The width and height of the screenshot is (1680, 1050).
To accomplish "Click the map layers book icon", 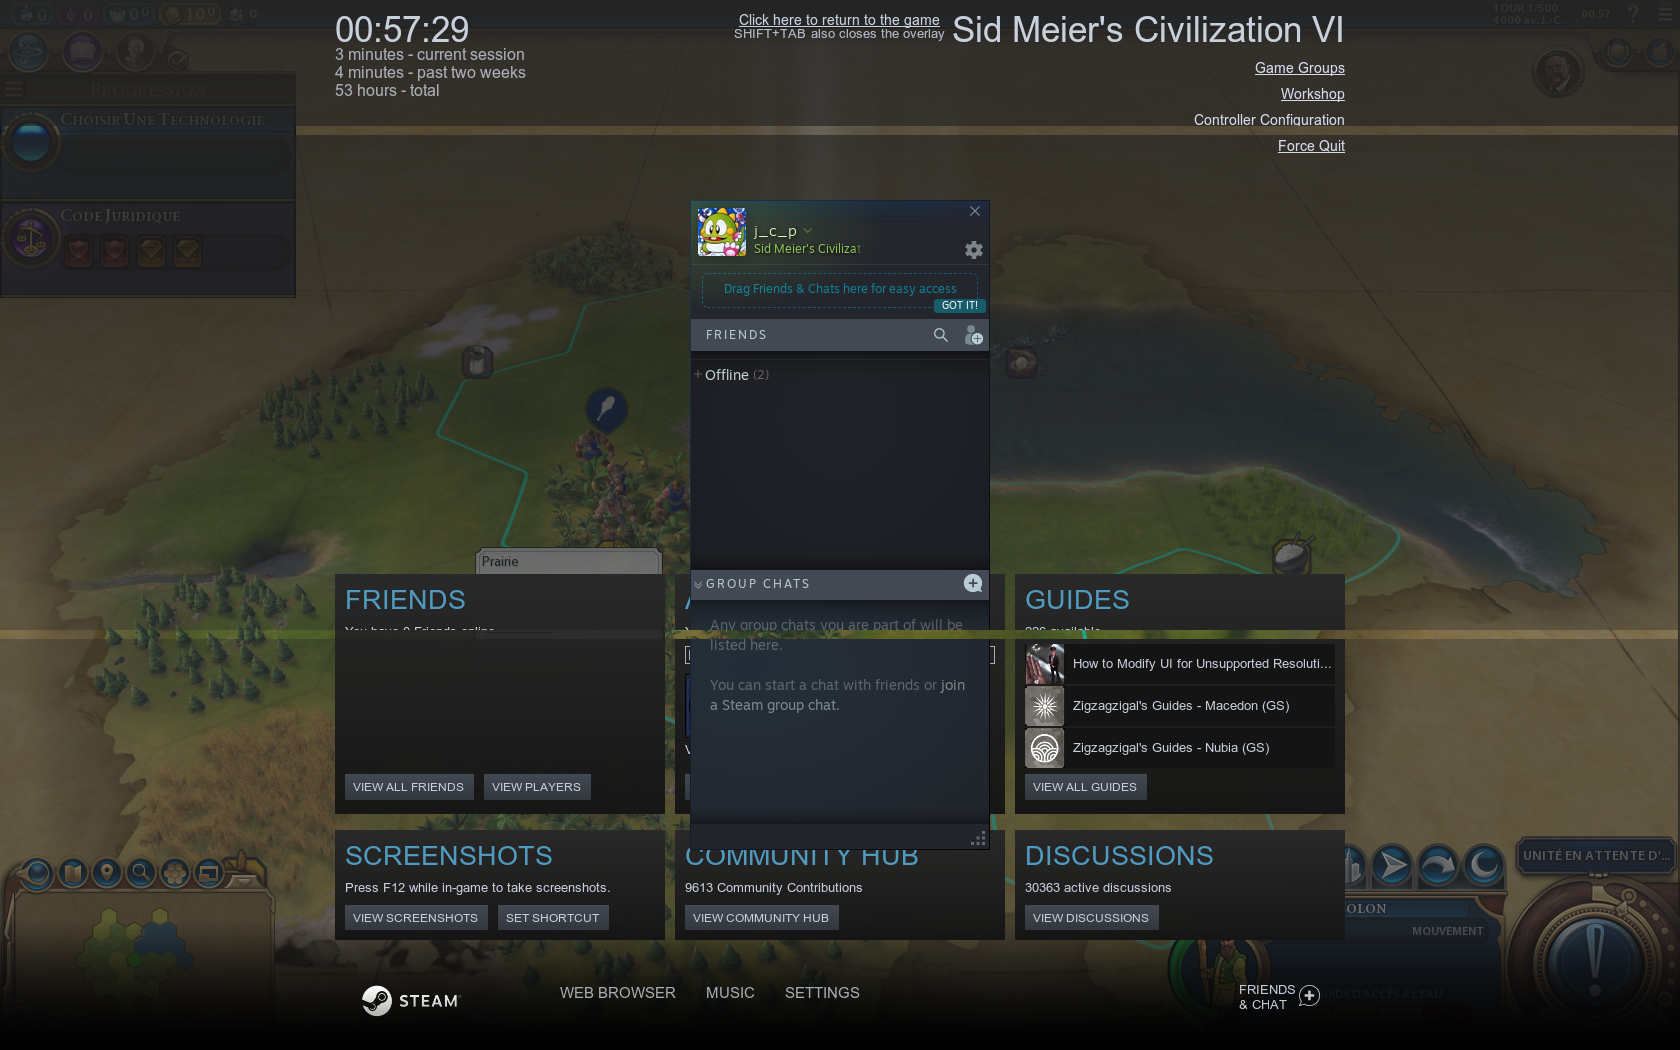I will click(73, 873).
